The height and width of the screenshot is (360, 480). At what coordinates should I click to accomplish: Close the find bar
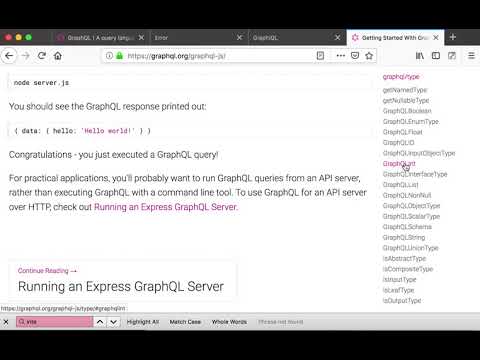(6, 322)
